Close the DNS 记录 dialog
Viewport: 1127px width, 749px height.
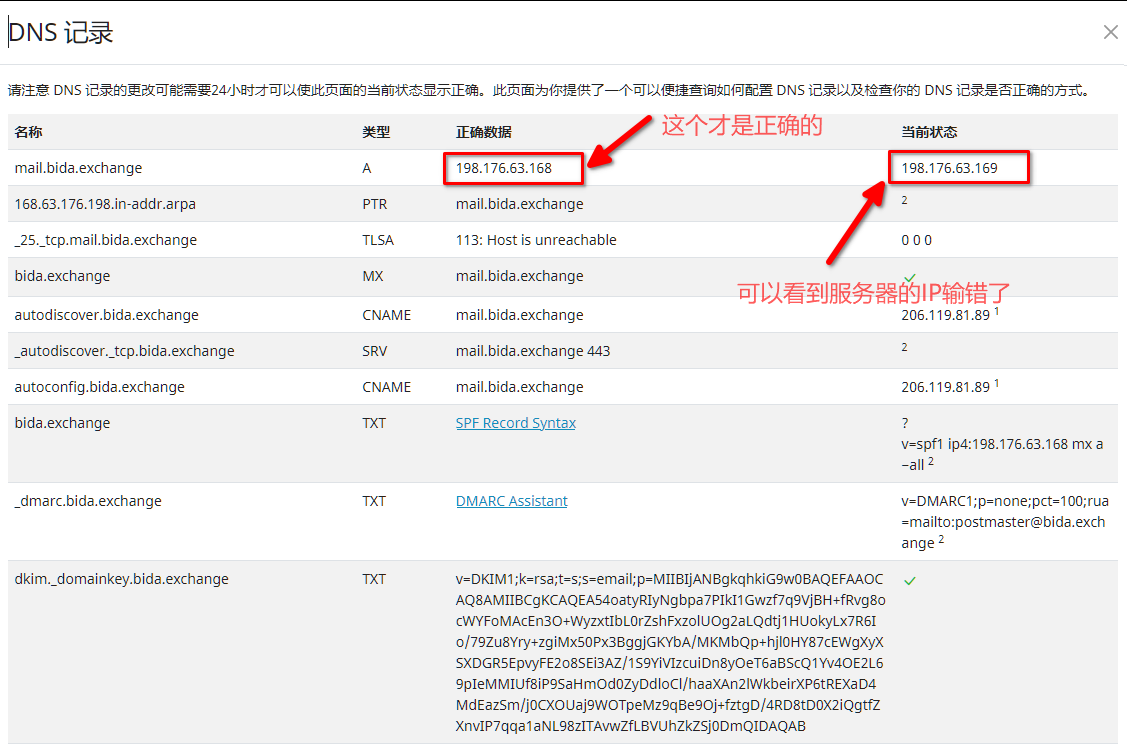(x=1110, y=32)
